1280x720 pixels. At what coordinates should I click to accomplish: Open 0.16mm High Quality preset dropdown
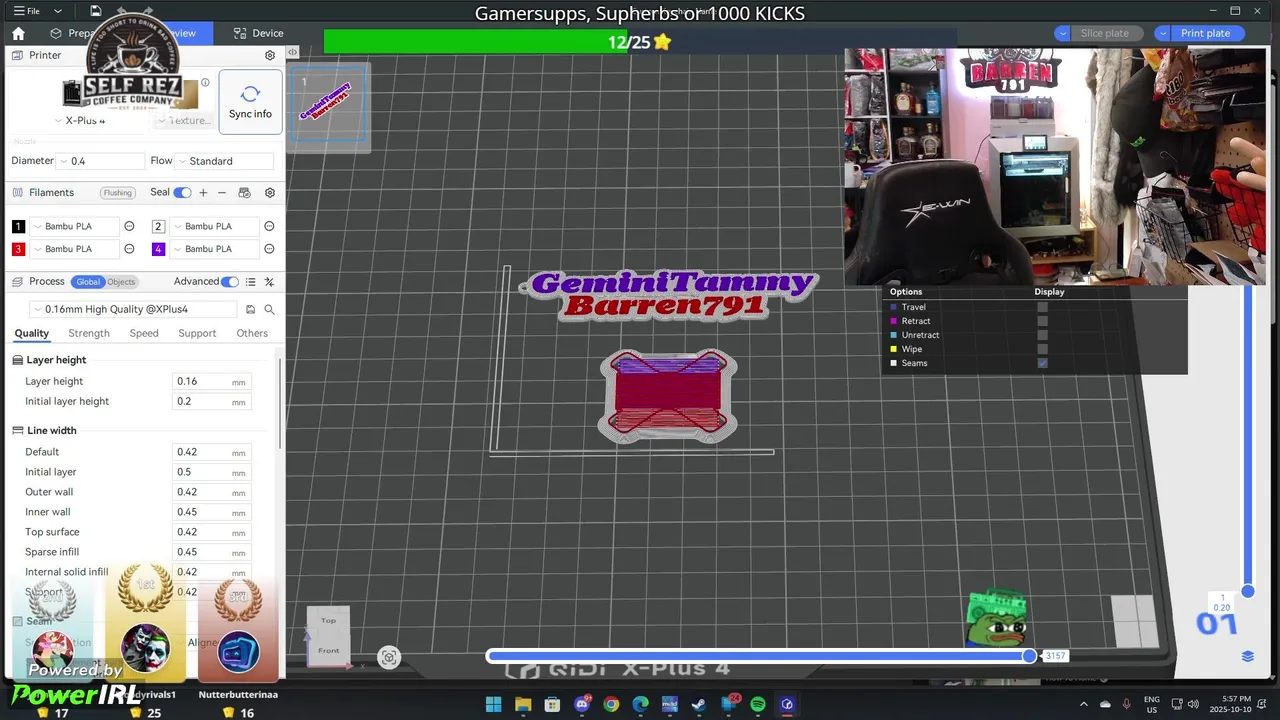point(133,310)
